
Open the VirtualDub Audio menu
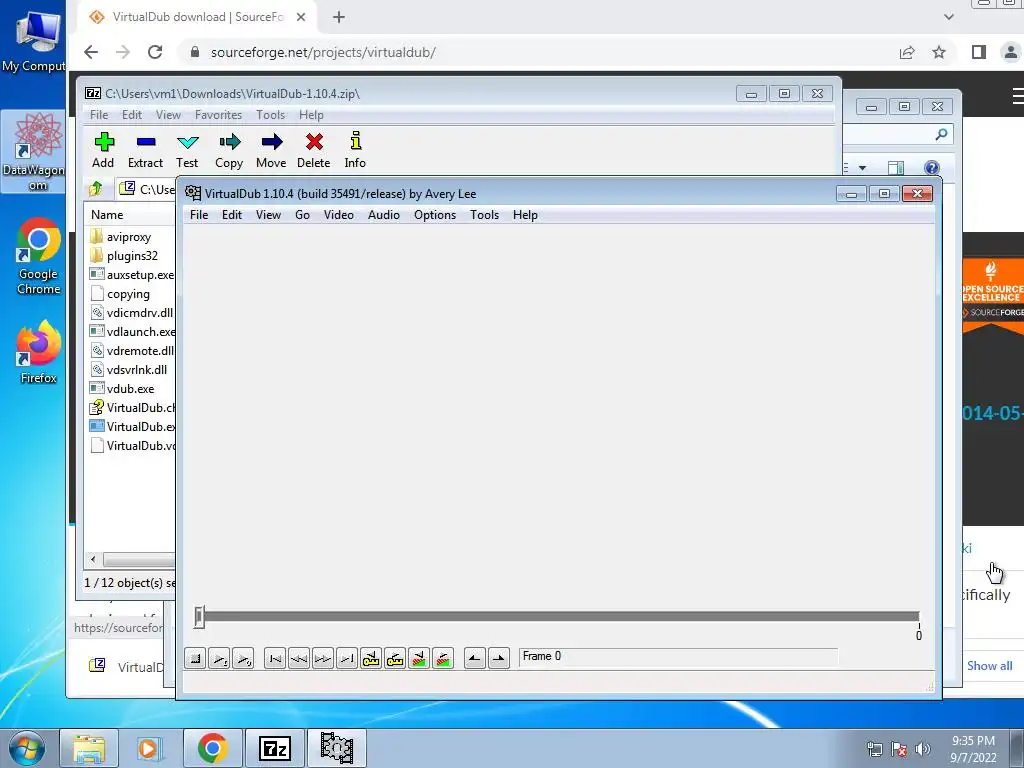(x=384, y=215)
